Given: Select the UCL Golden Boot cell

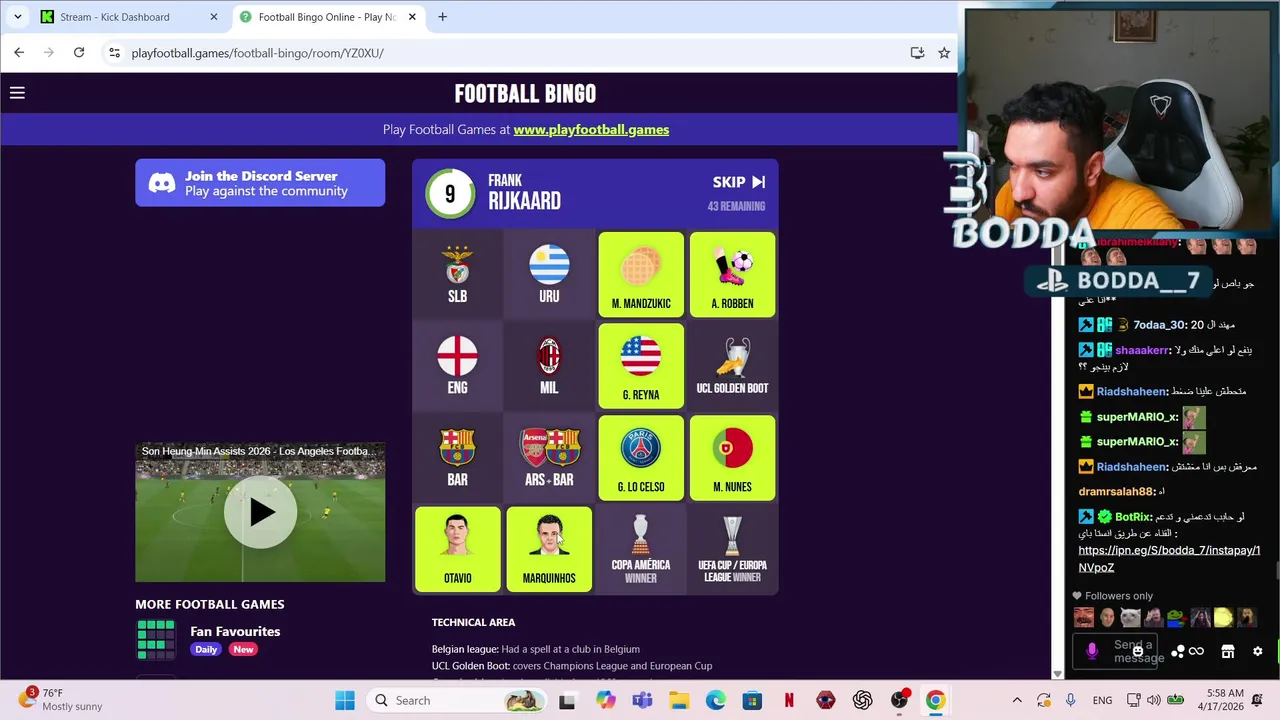Looking at the screenshot, I should tap(732, 366).
